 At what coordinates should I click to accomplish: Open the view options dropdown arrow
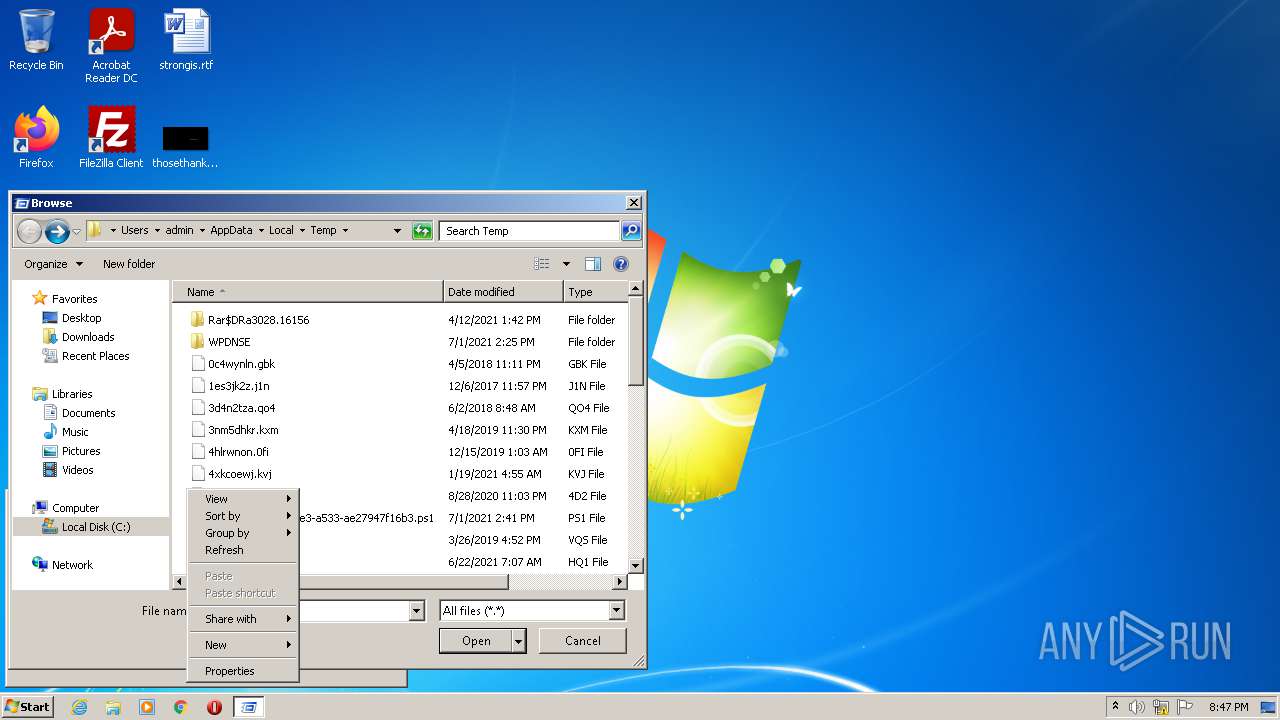566,264
